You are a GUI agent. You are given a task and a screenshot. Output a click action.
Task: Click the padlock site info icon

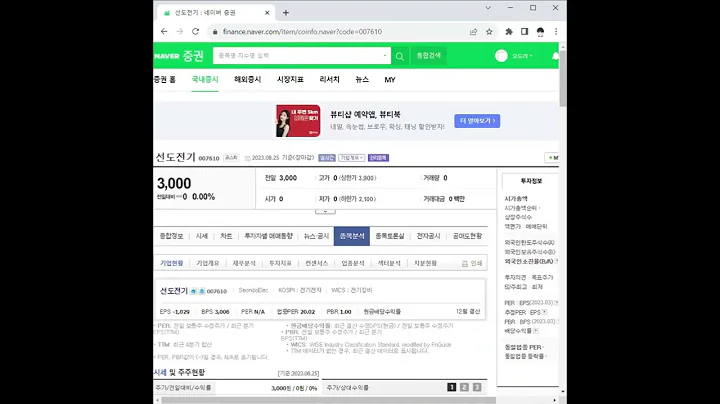click(214, 32)
